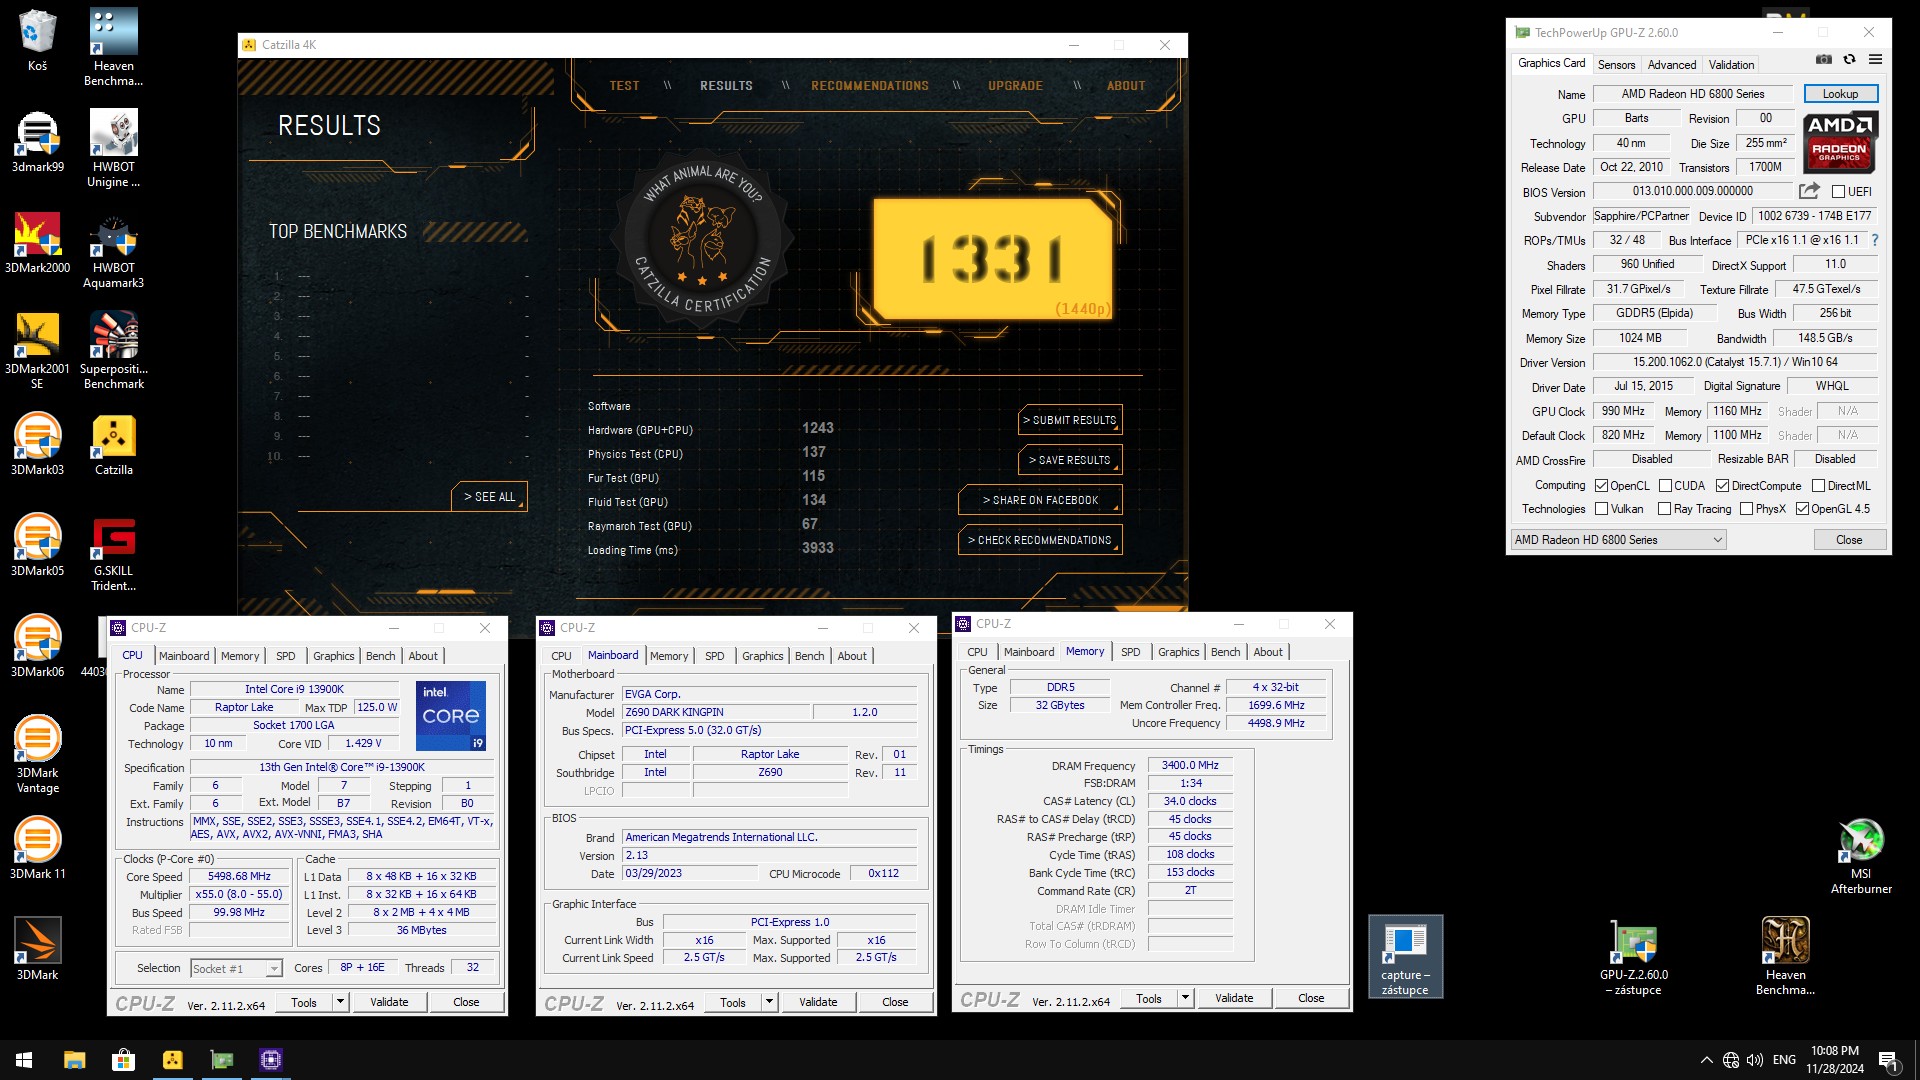The width and height of the screenshot is (1920, 1080).
Task: Toggle OpenGL 4.5 checkbox in GPU-Z
Action: tap(1802, 508)
